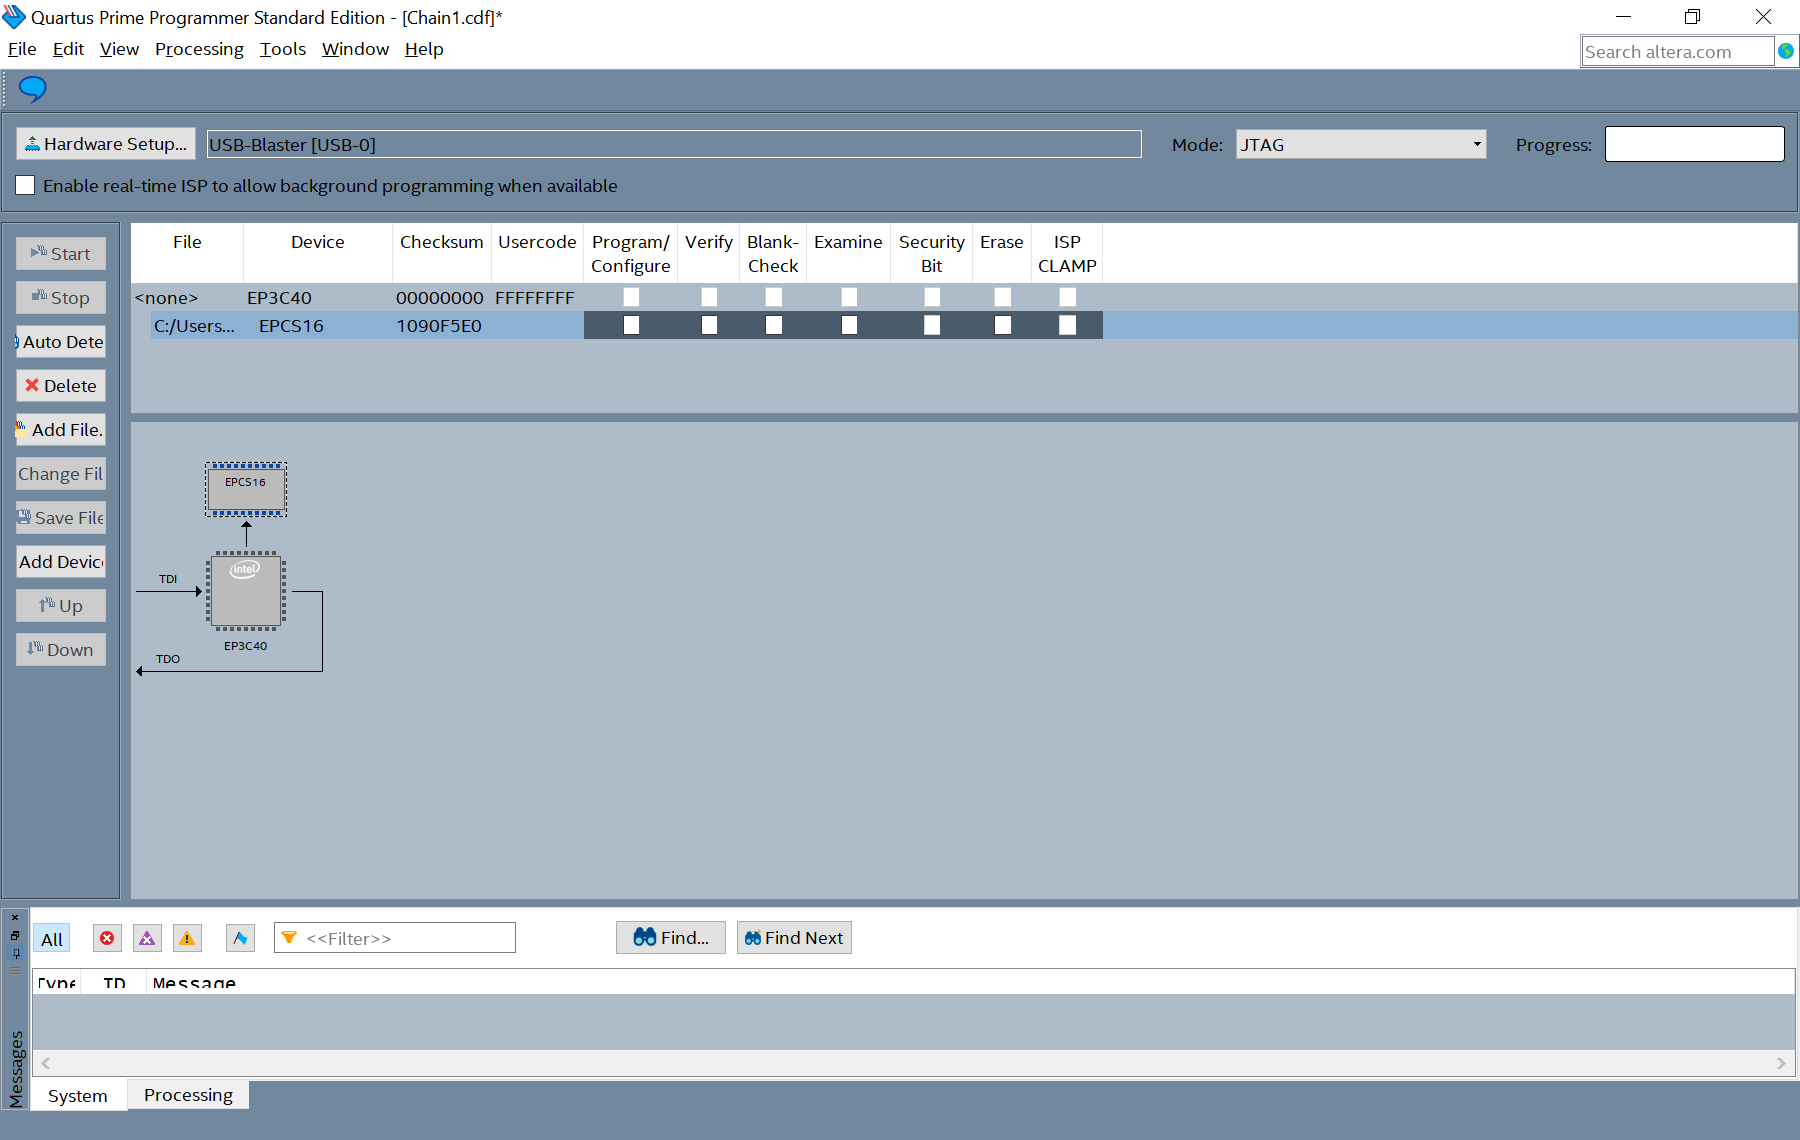
Task: Show only error messages with red X filter
Action: [107, 938]
